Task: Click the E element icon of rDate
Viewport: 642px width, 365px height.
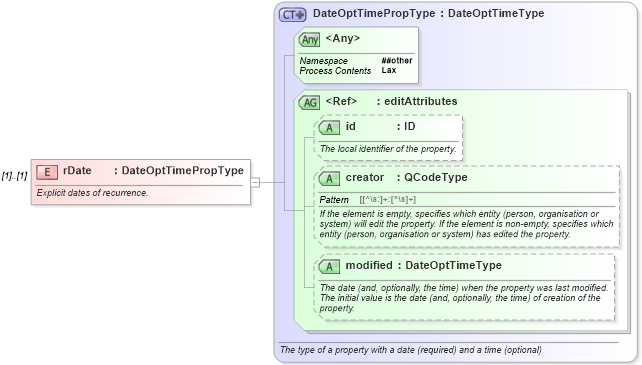Action: coord(47,172)
